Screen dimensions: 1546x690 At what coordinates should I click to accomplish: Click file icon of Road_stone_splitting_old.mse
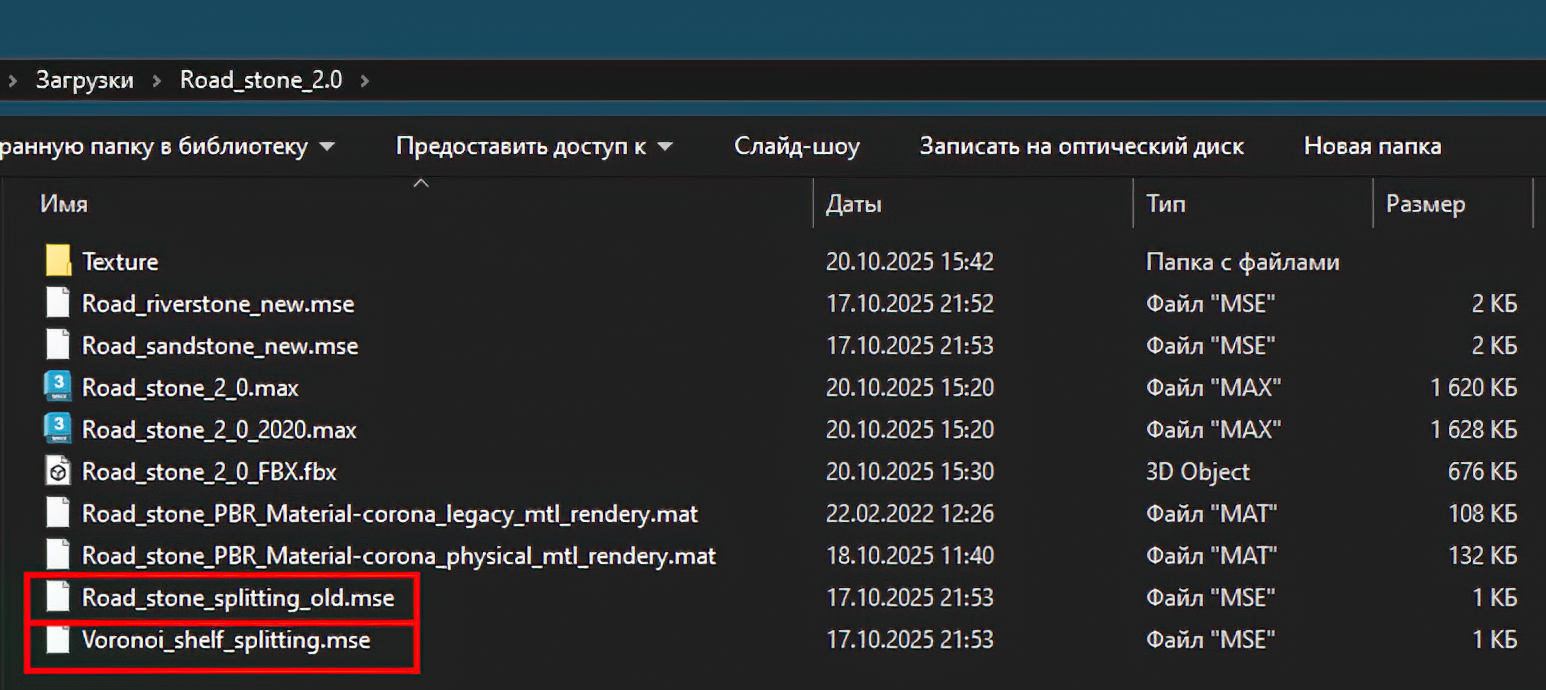59,598
